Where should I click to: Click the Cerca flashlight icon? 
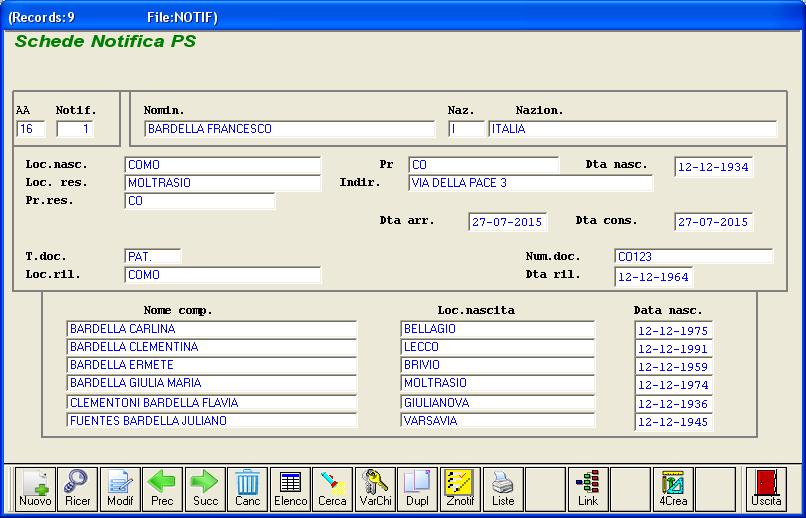coord(333,489)
